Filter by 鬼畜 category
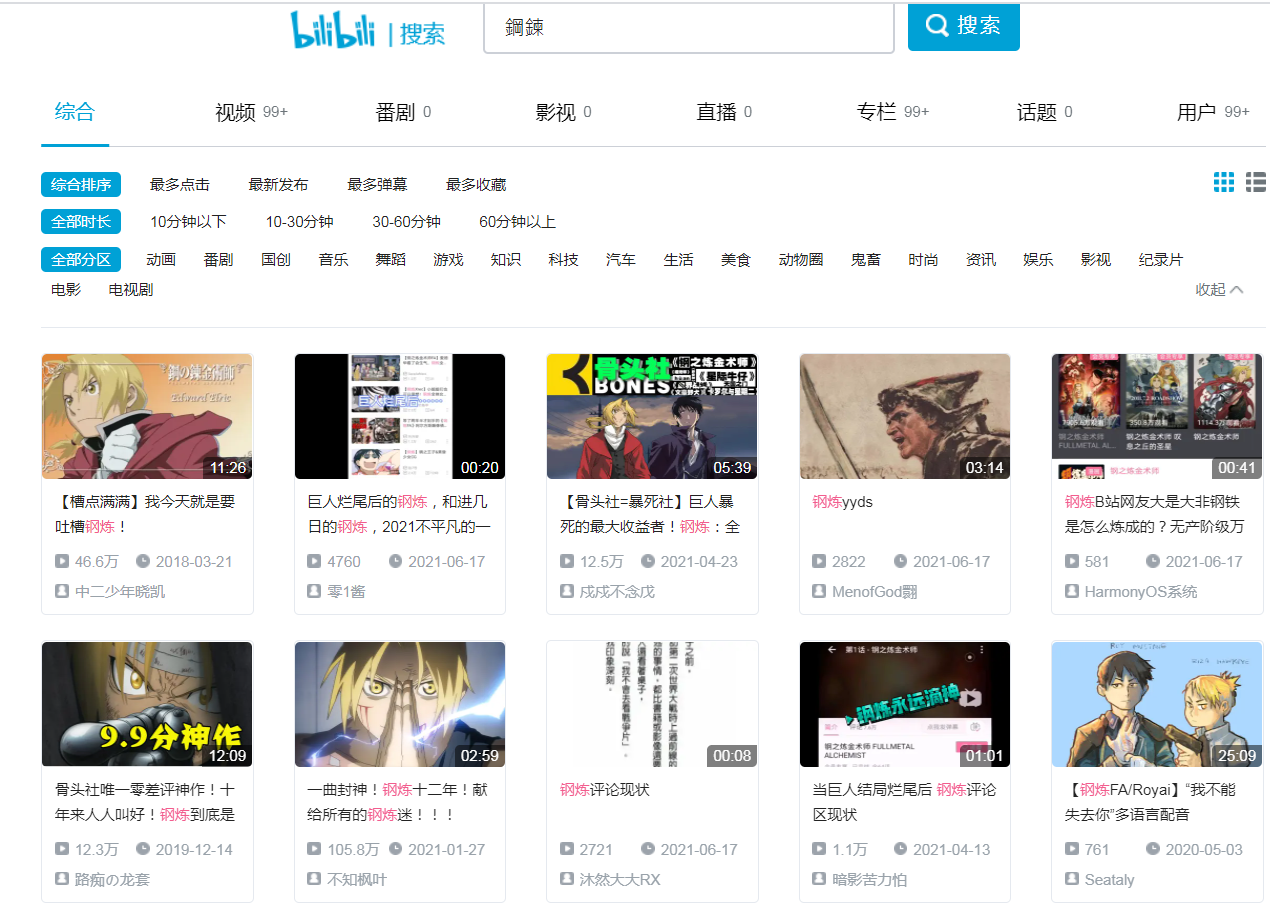 (x=866, y=260)
